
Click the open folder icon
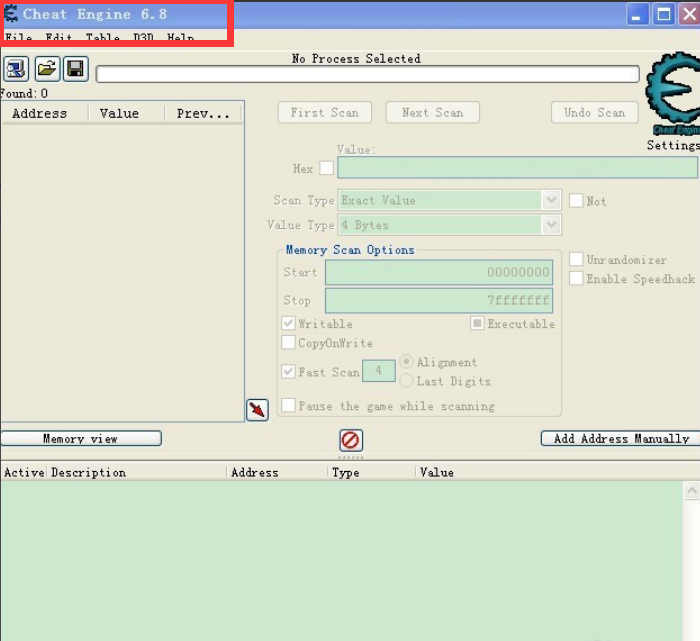(x=47, y=69)
